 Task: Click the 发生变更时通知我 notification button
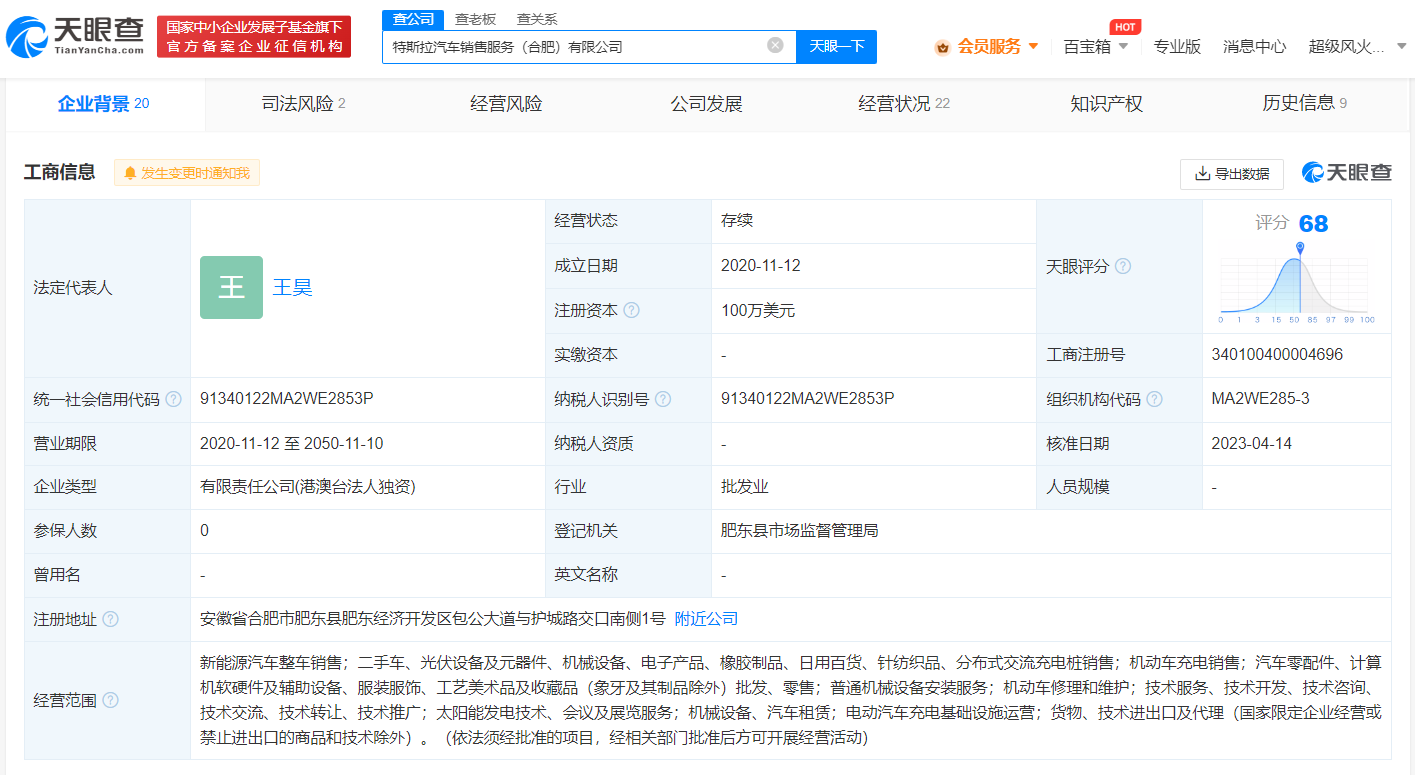pyautogui.click(x=187, y=173)
